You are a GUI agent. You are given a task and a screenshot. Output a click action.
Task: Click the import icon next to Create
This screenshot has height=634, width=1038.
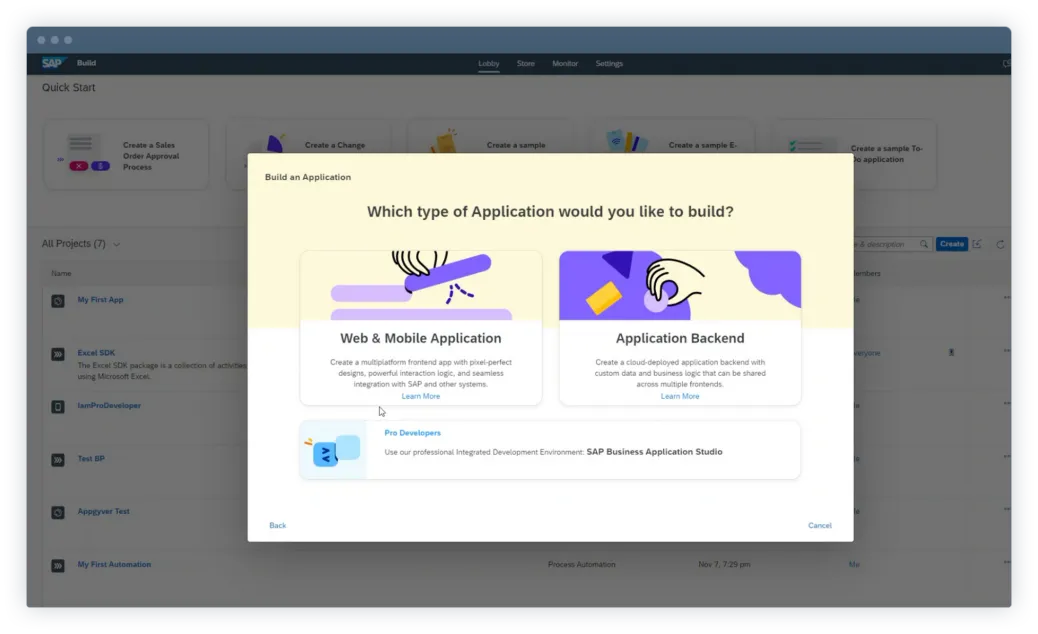[977, 244]
